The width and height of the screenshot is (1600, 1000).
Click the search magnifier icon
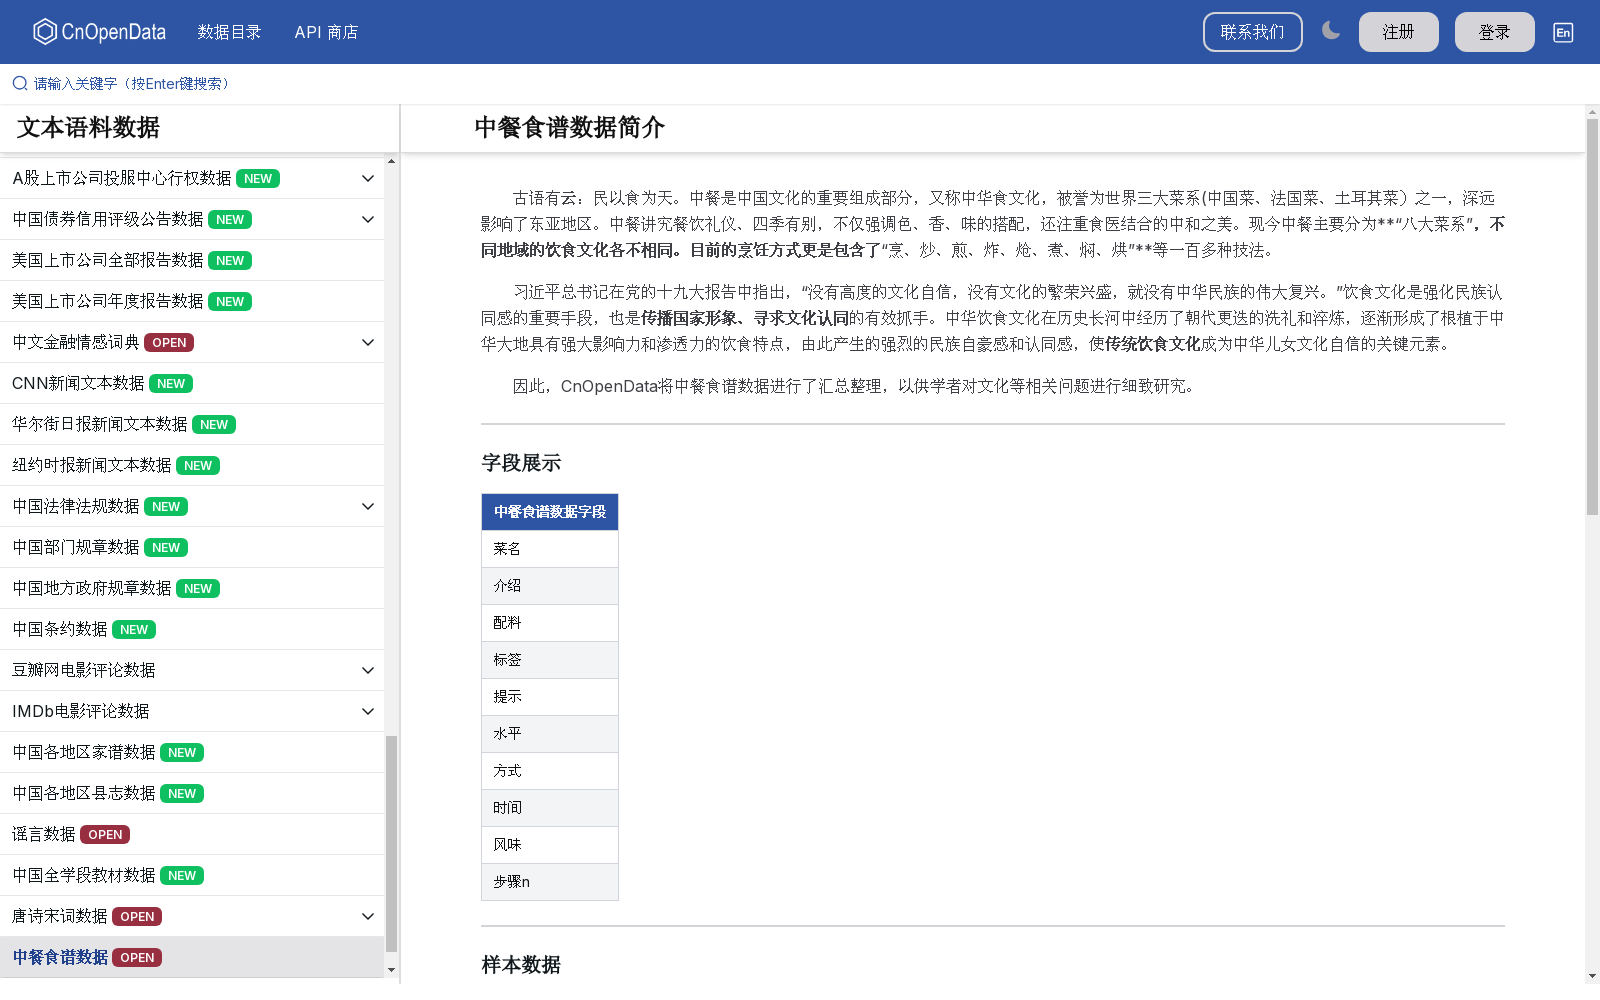[20, 83]
